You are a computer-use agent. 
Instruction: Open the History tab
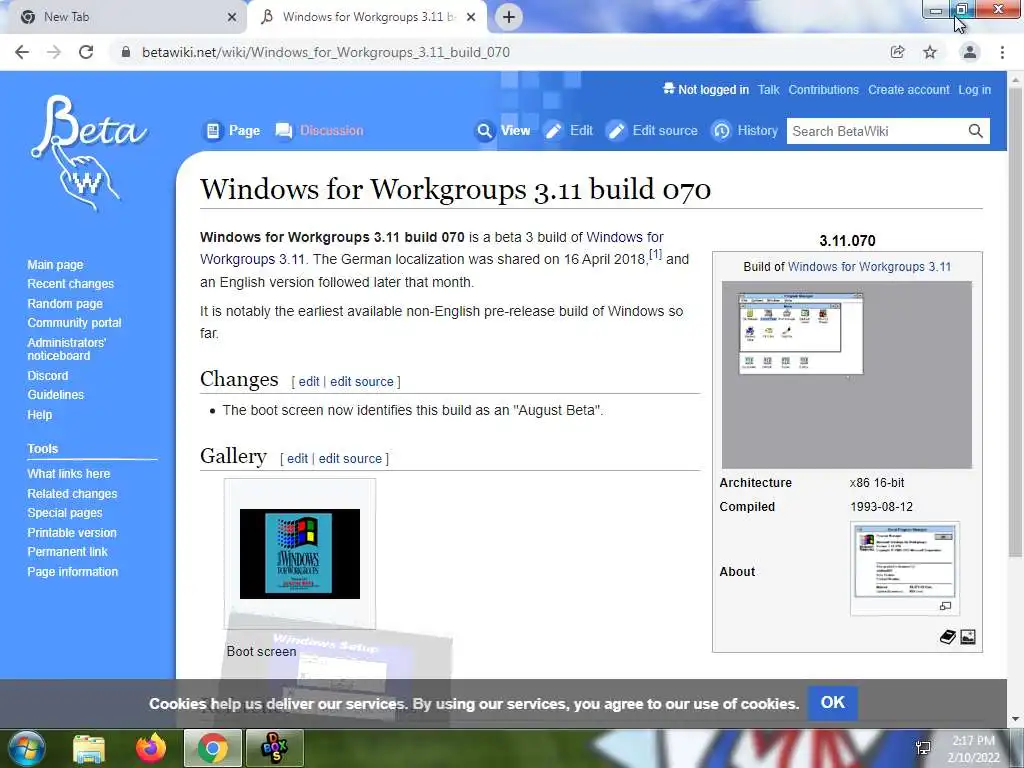click(744, 131)
